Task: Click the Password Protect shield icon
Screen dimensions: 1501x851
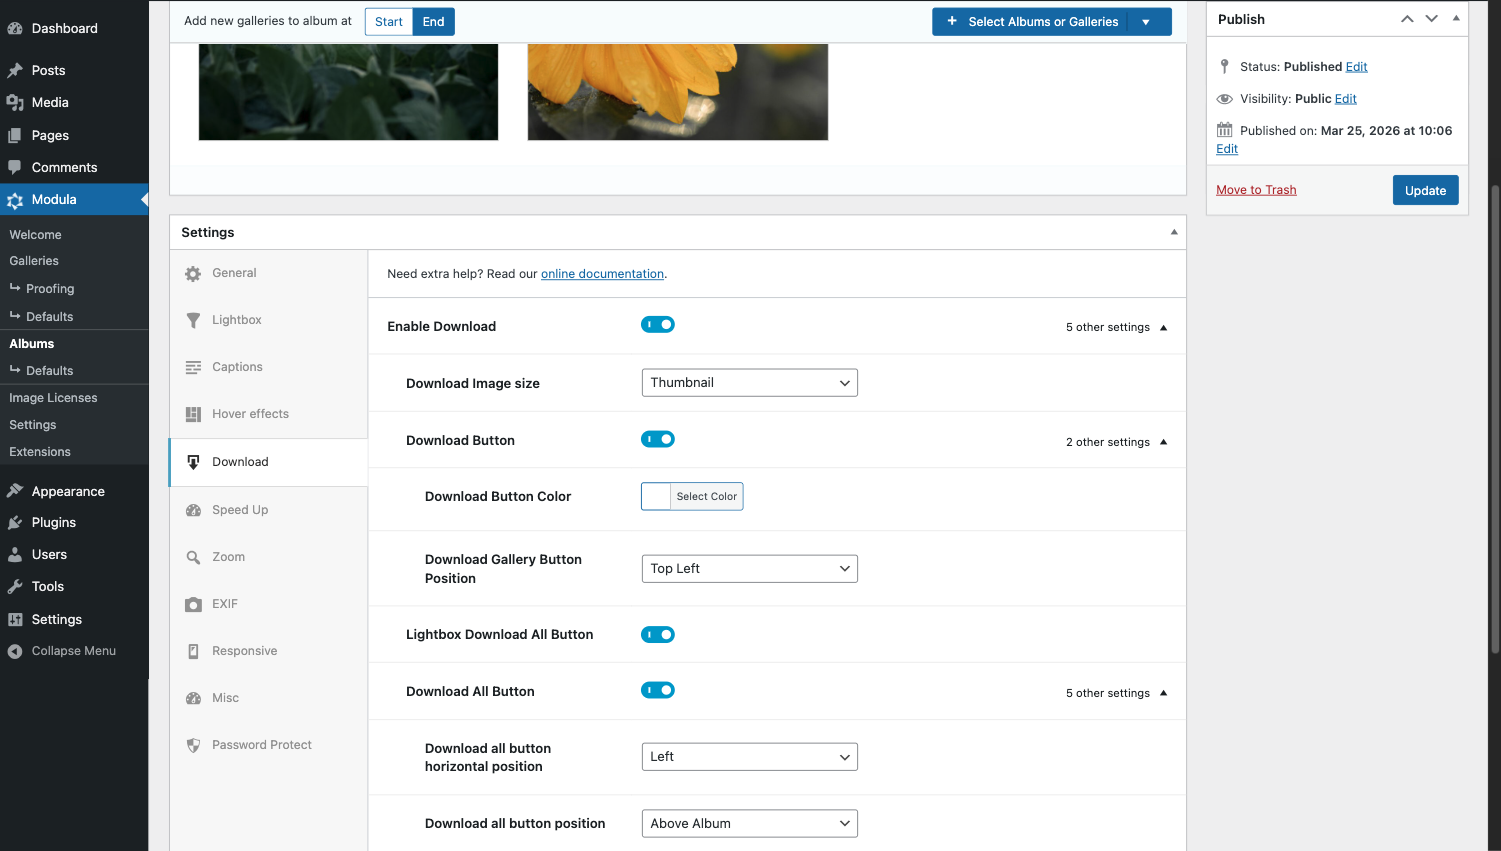Action: 193,745
